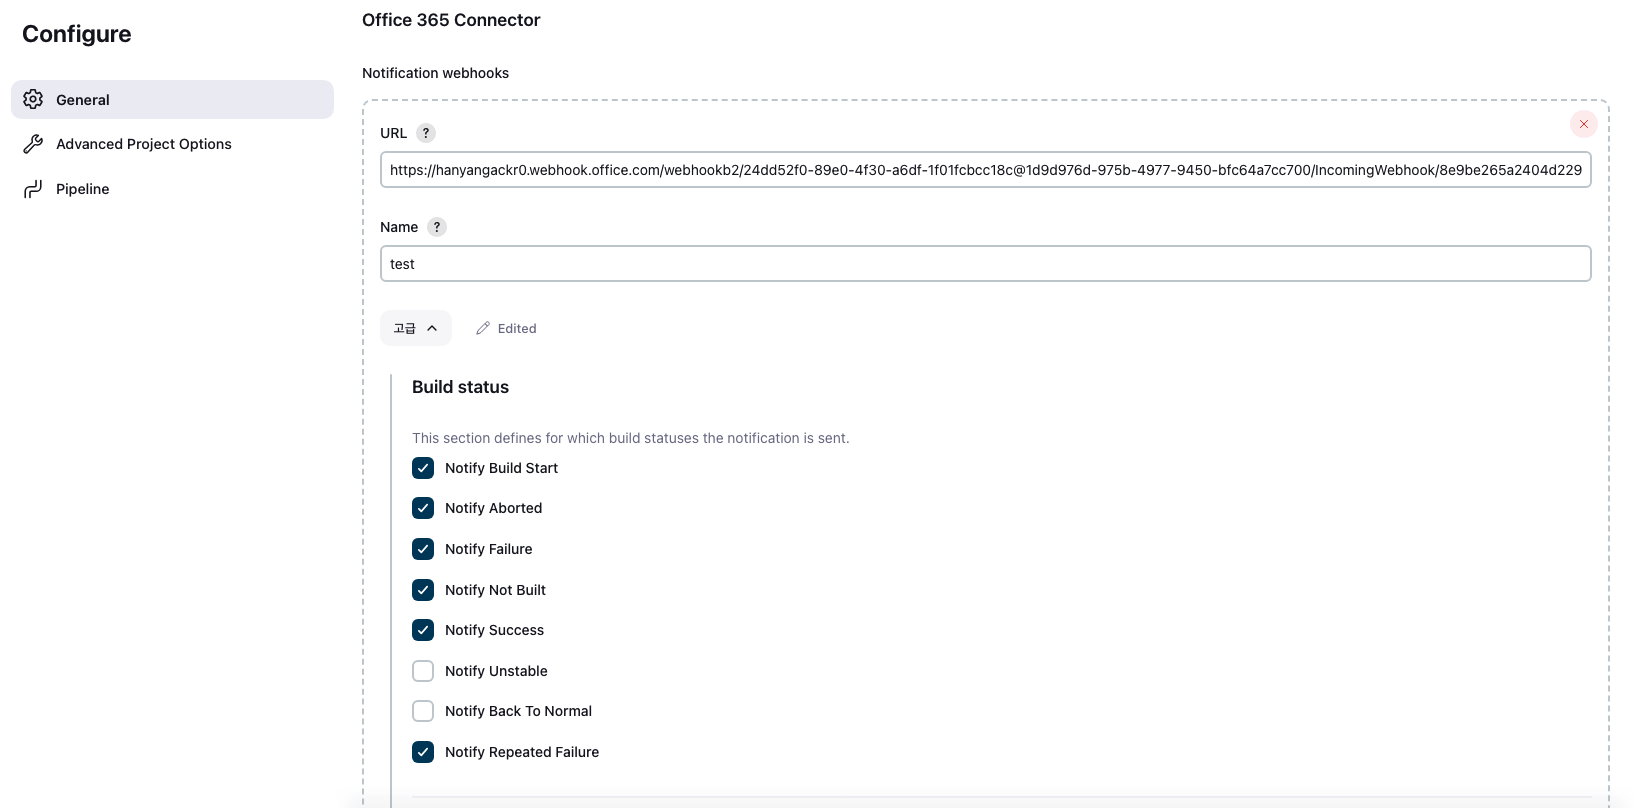Click the pencil Edited icon

click(483, 328)
